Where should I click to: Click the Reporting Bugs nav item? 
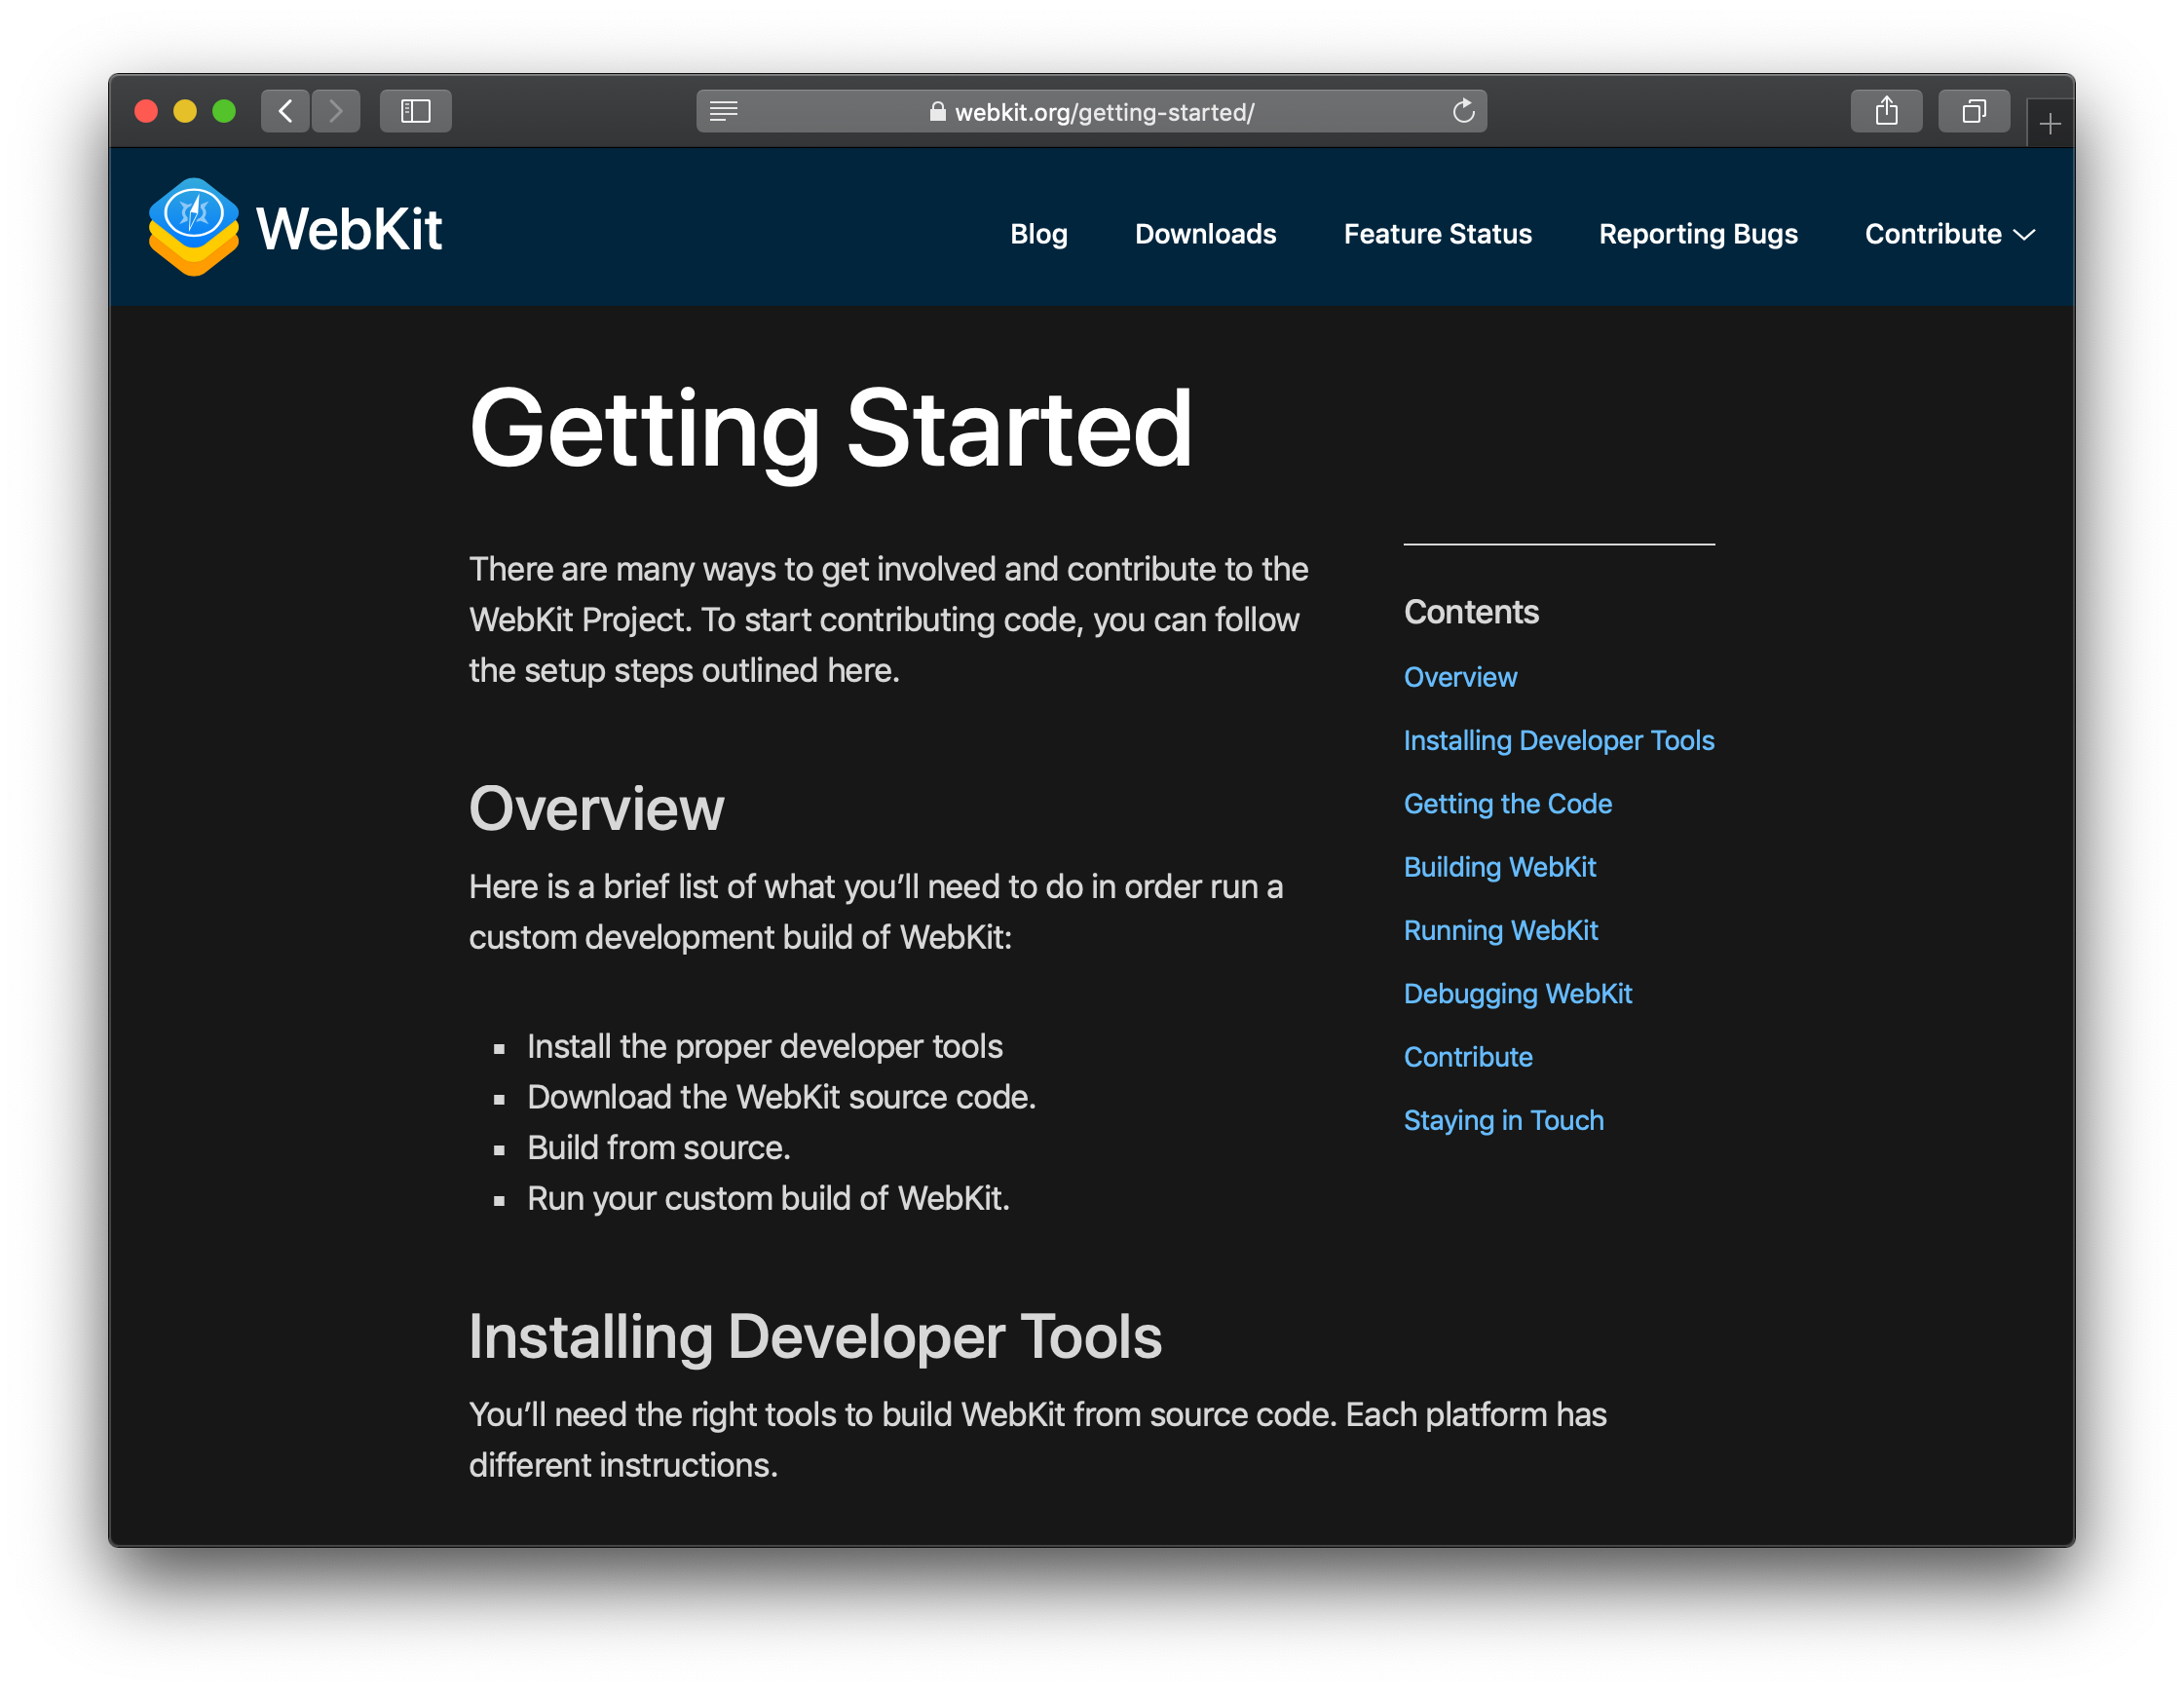click(1697, 232)
